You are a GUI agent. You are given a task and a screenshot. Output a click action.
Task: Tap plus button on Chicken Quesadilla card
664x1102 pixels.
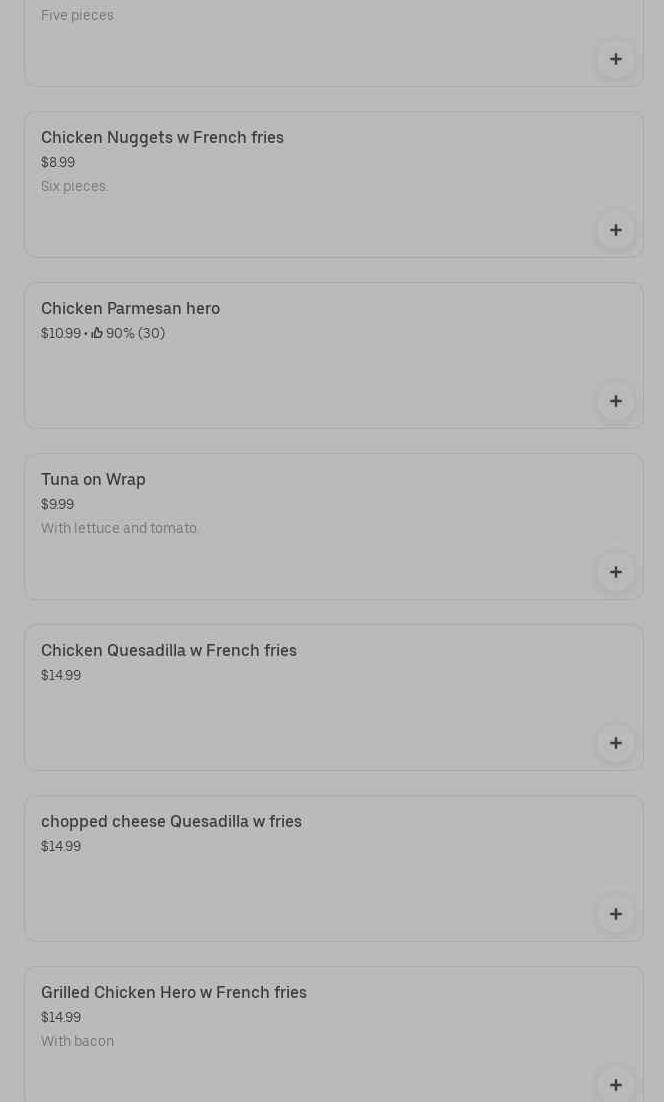pyautogui.click(x=615, y=743)
